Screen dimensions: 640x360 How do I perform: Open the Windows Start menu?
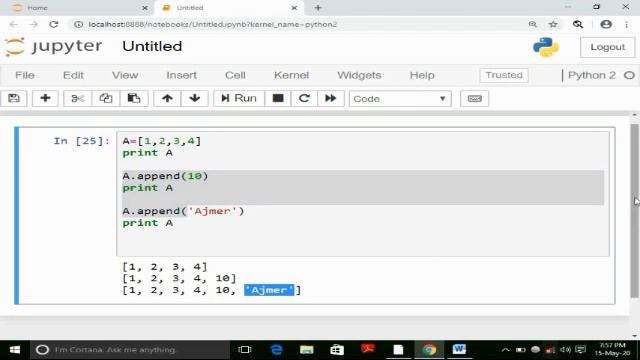click(15, 350)
